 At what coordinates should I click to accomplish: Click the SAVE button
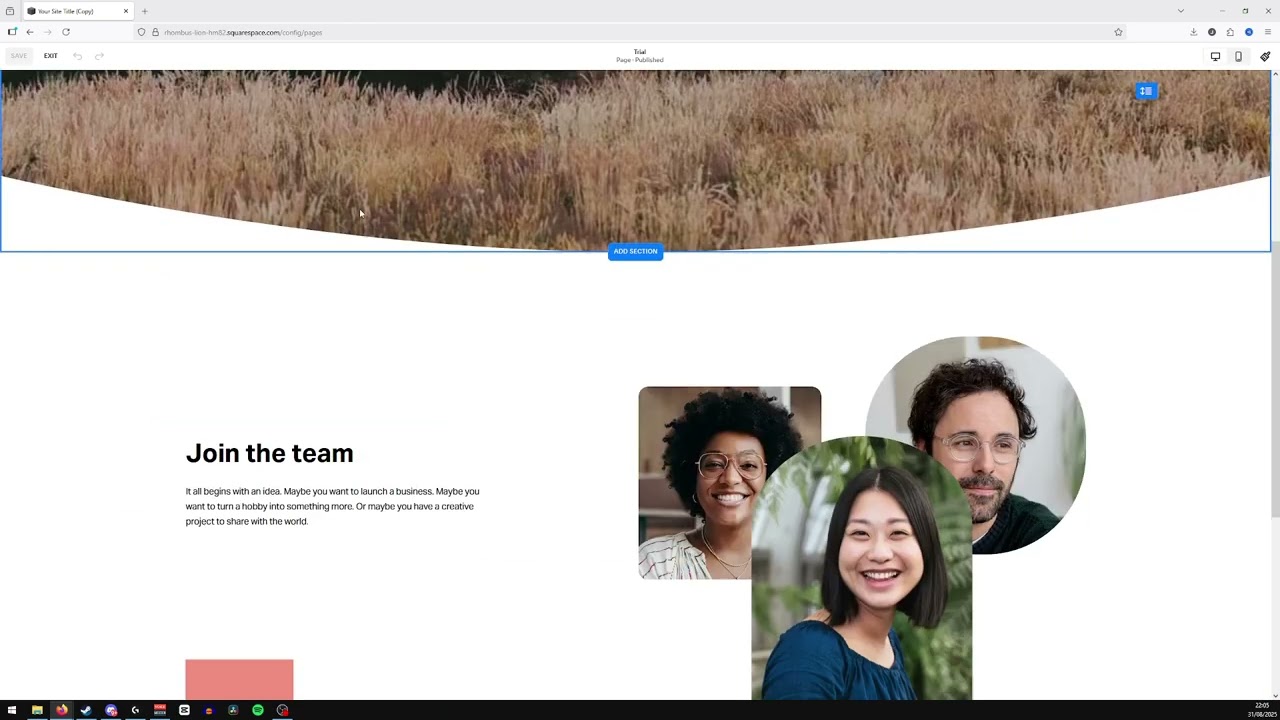click(19, 56)
